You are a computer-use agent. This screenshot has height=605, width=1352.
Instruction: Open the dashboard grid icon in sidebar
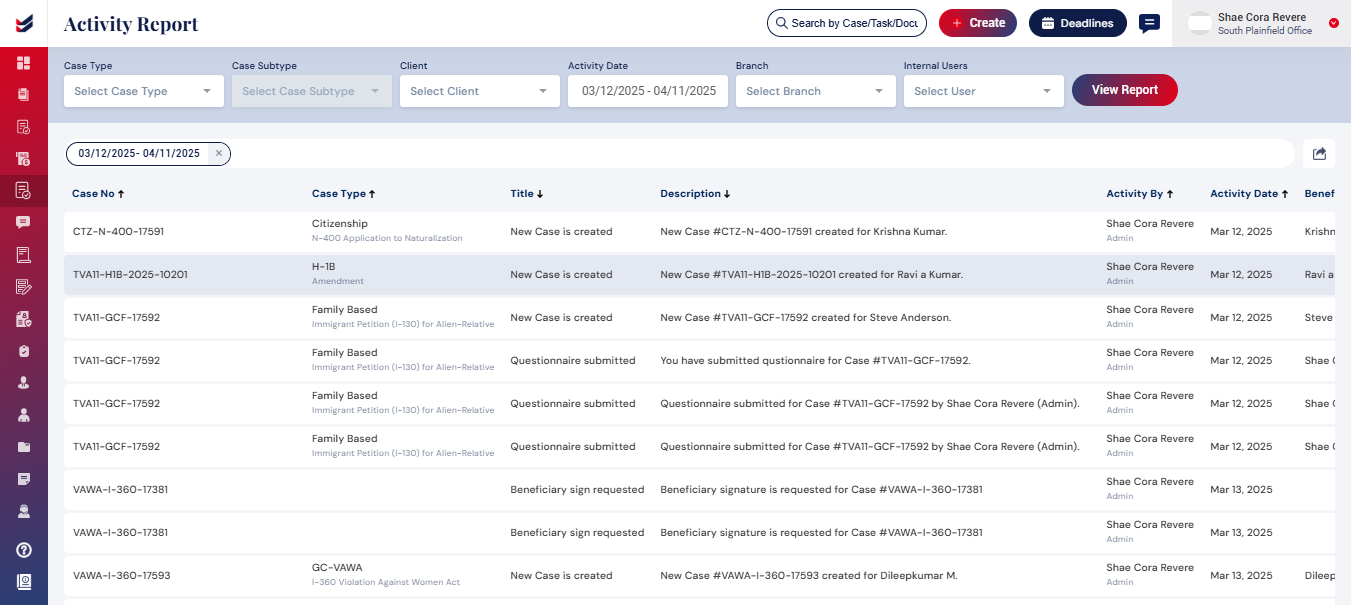click(23, 63)
